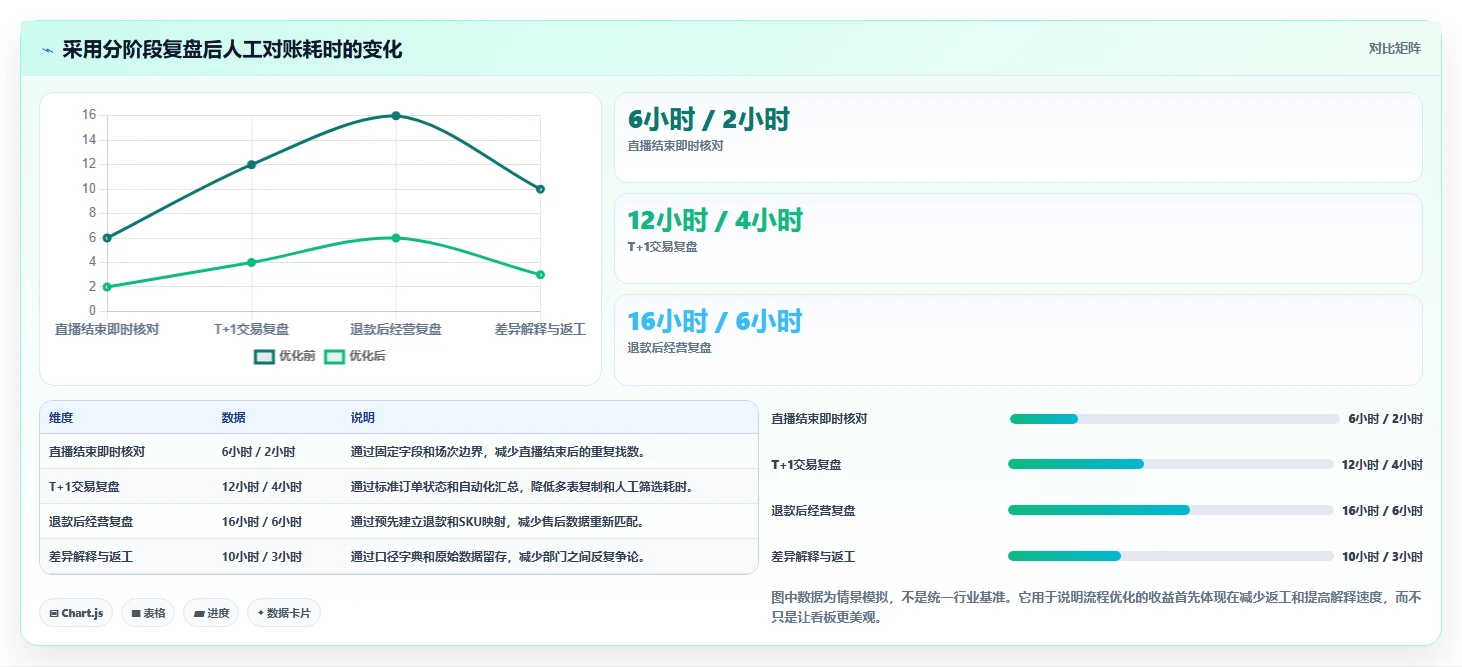
Task: Select table cell 12小时 / 4小时
Action: tap(262, 487)
